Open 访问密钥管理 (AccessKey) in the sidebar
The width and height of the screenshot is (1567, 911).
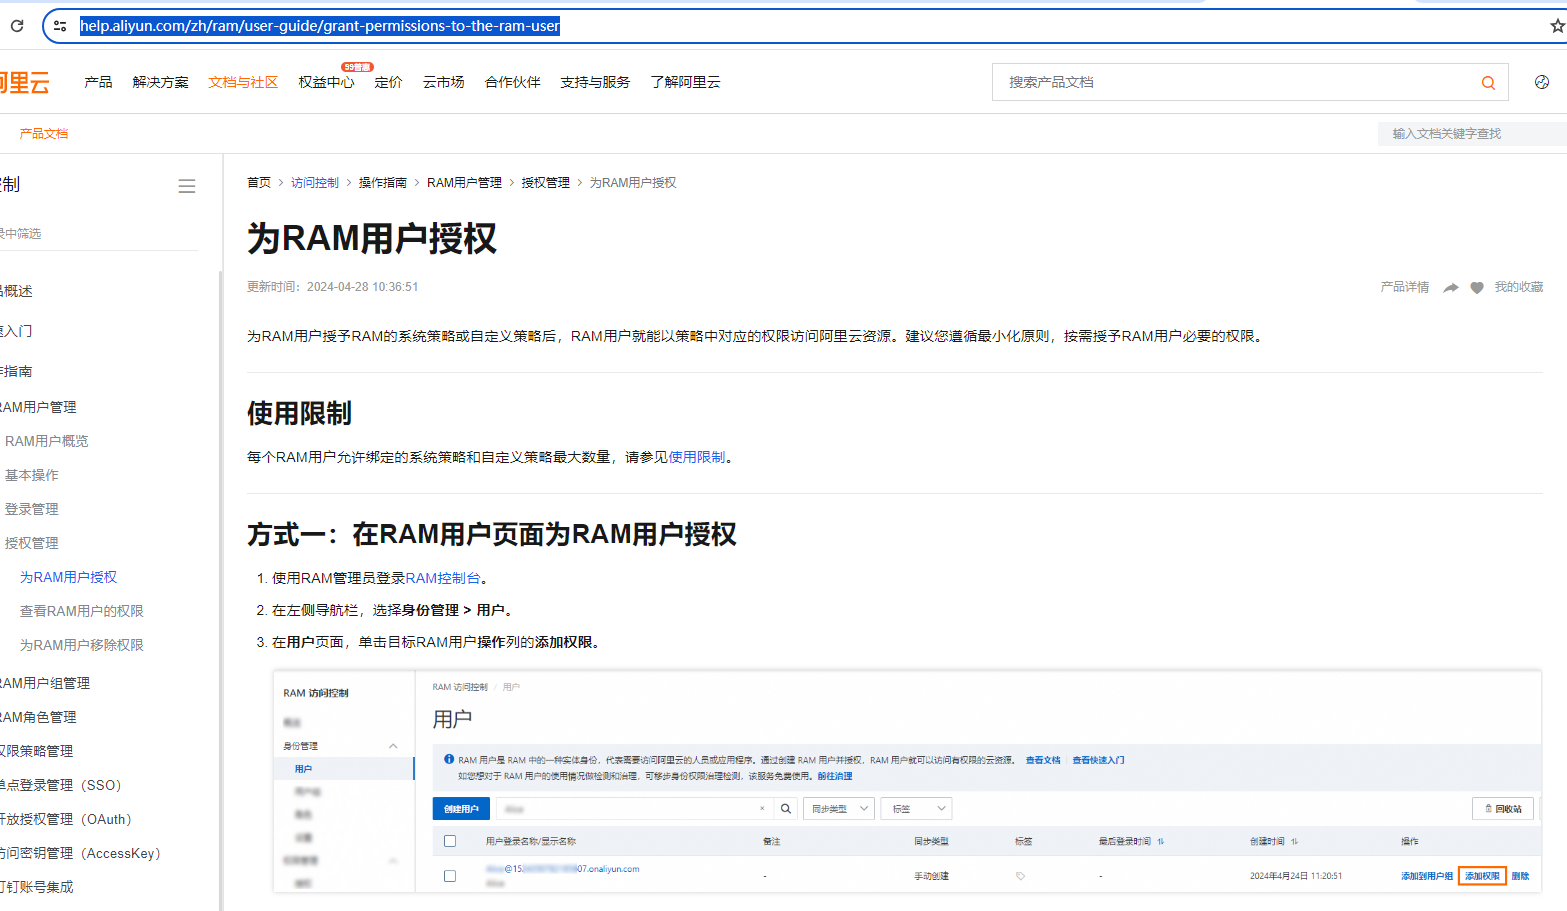(x=80, y=853)
